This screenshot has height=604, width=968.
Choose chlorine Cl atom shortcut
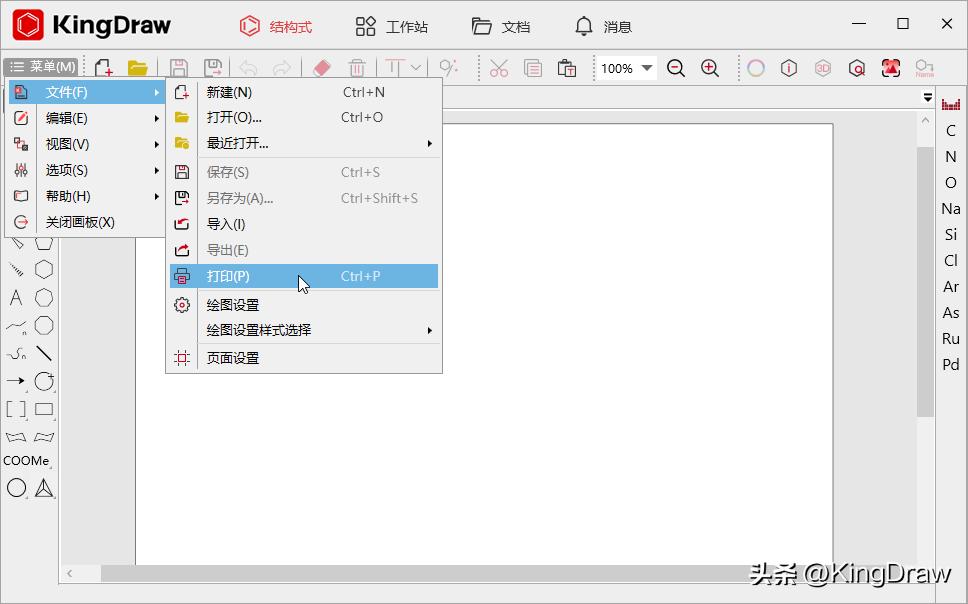click(x=950, y=260)
